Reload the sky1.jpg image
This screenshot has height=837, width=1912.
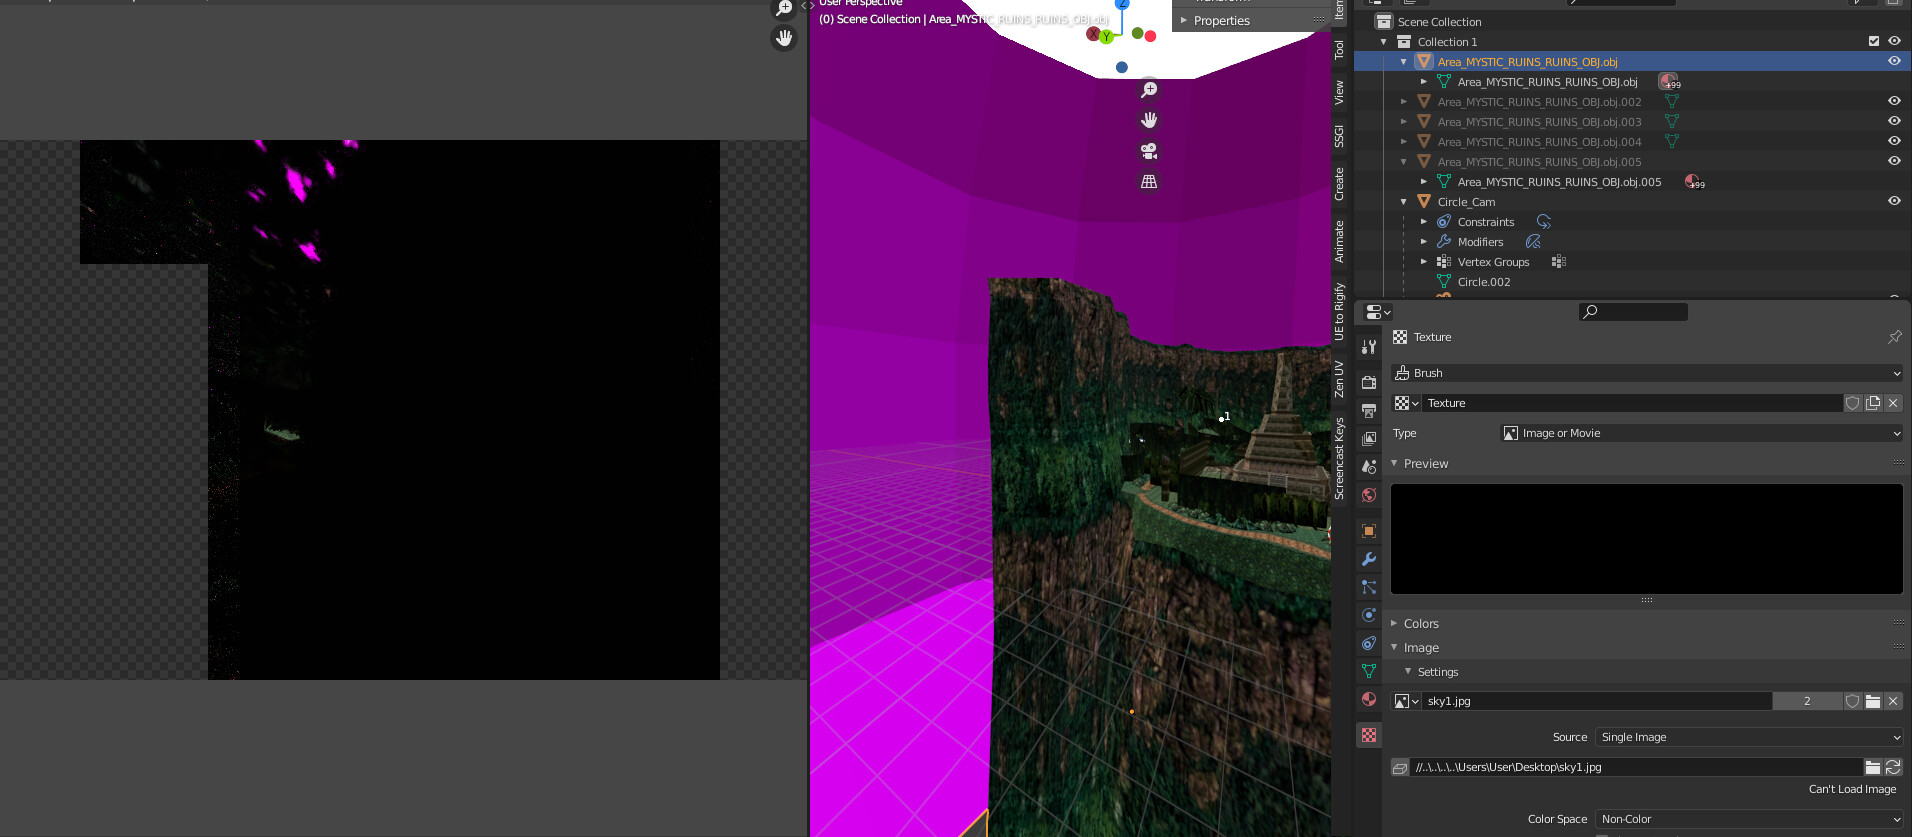1893,767
